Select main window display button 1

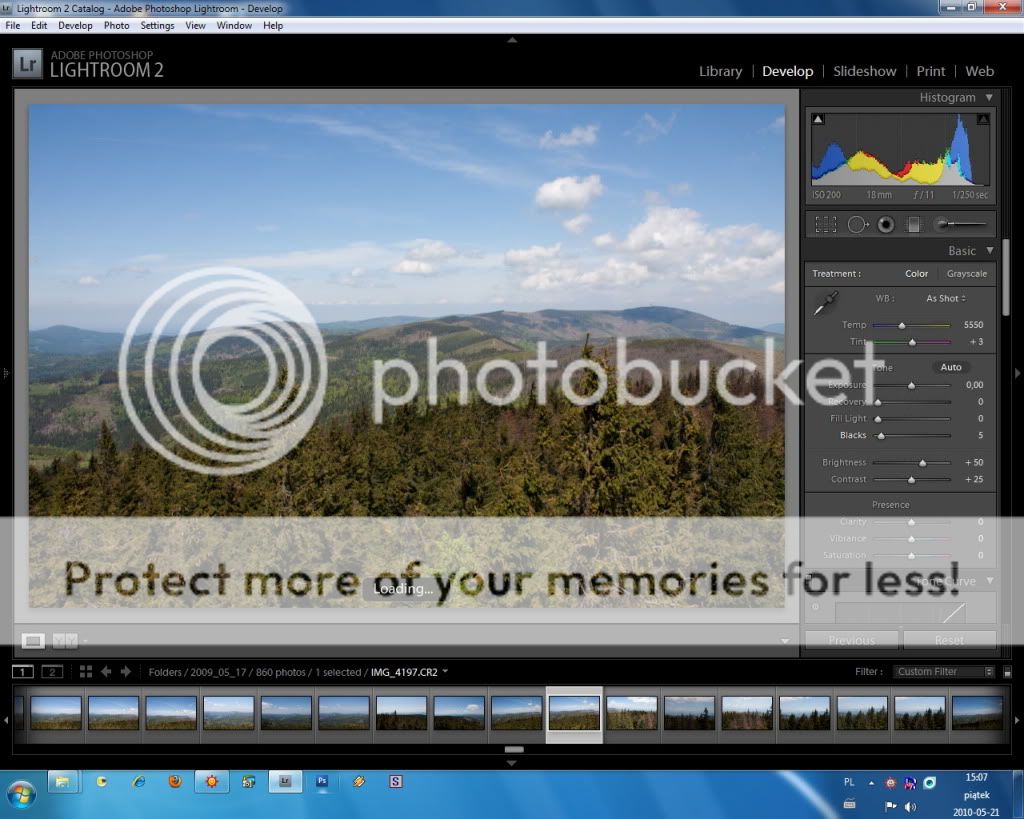pyautogui.click(x=23, y=671)
